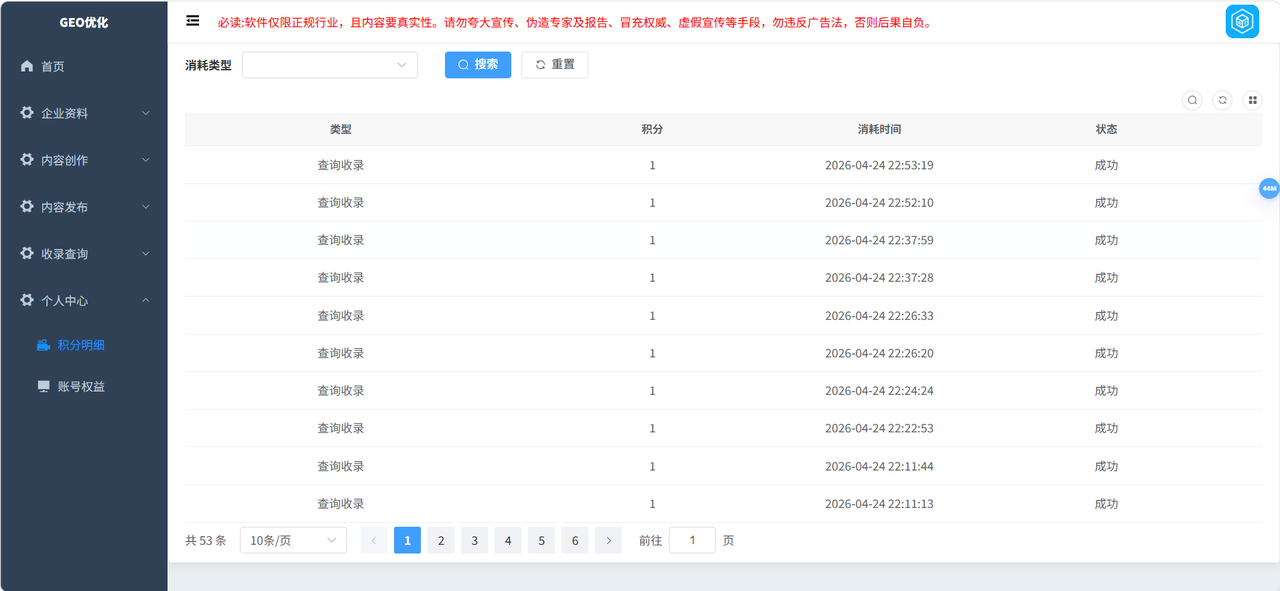Viewport: 1280px width, 591px height.
Task: Click the 前往 page number input
Action: click(692, 540)
